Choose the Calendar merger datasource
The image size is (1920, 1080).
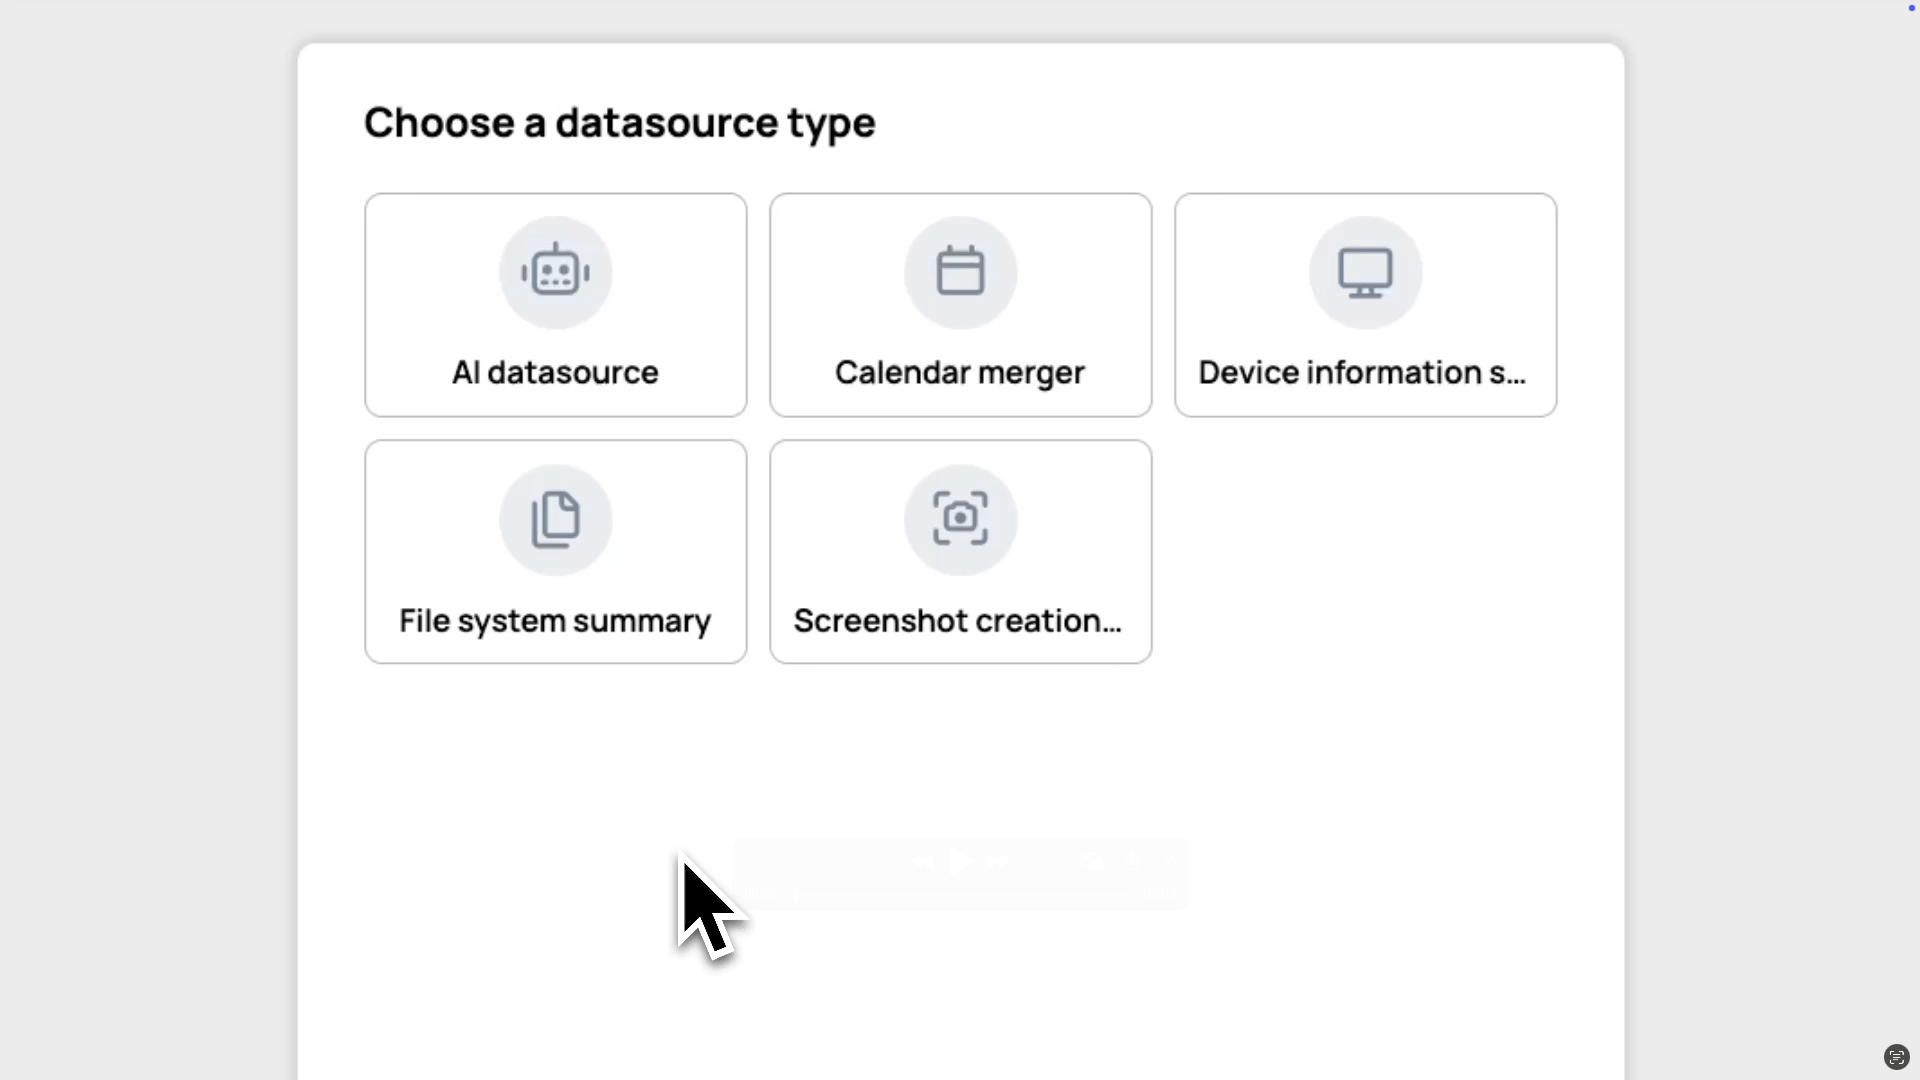coord(960,305)
